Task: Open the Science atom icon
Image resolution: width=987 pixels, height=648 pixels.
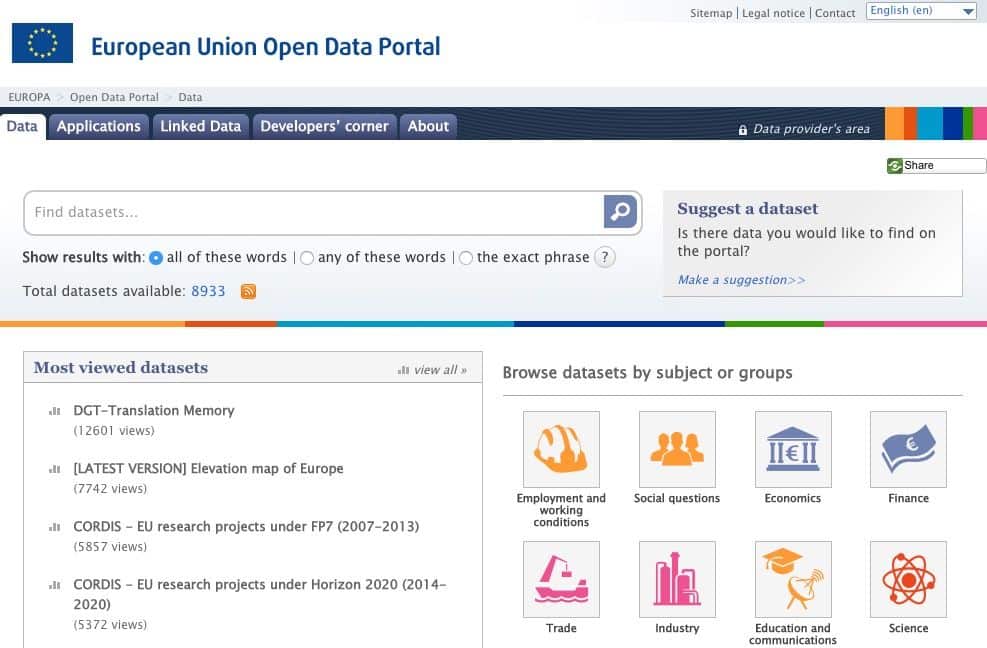Action: coord(908,579)
